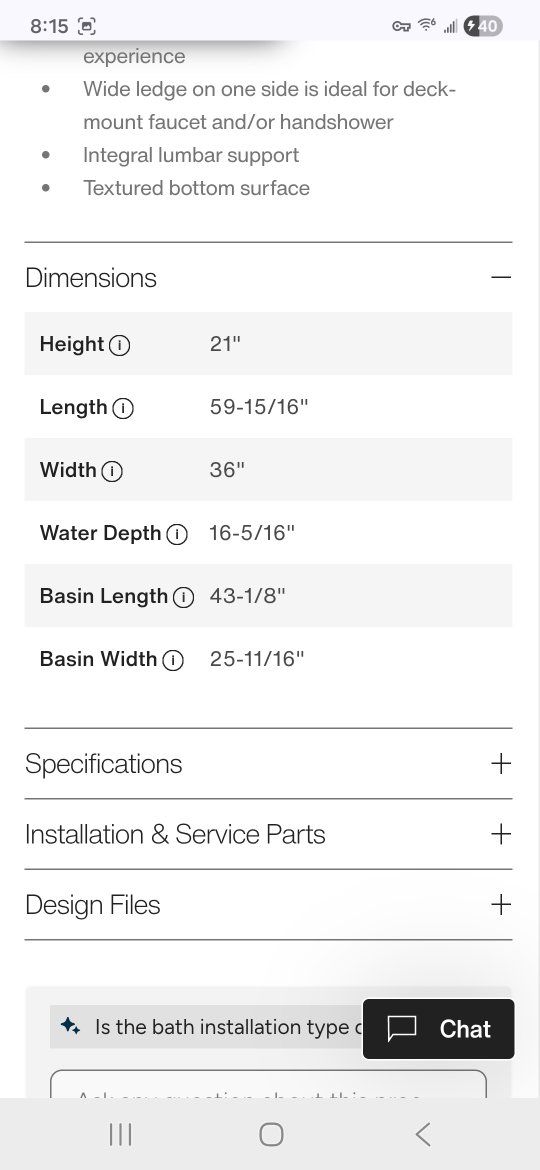Expand the Design Files section
Image resolution: width=540 pixels, height=1170 pixels.
501,904
